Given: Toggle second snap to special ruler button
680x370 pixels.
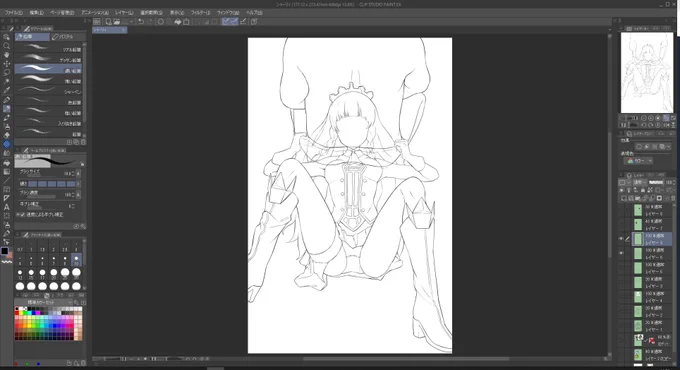Looking at the screenshot, I should tap(234, 21).
